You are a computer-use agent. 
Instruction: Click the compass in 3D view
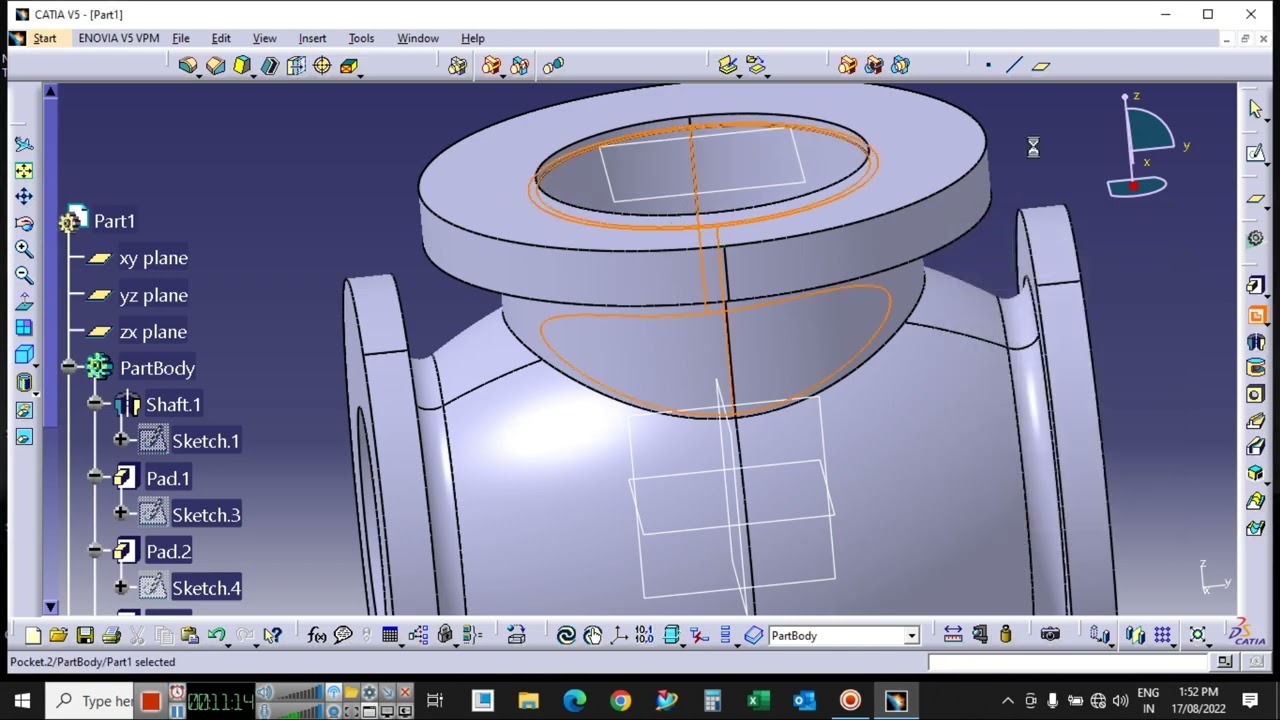pyautogui.click(x=1145, y=147)
